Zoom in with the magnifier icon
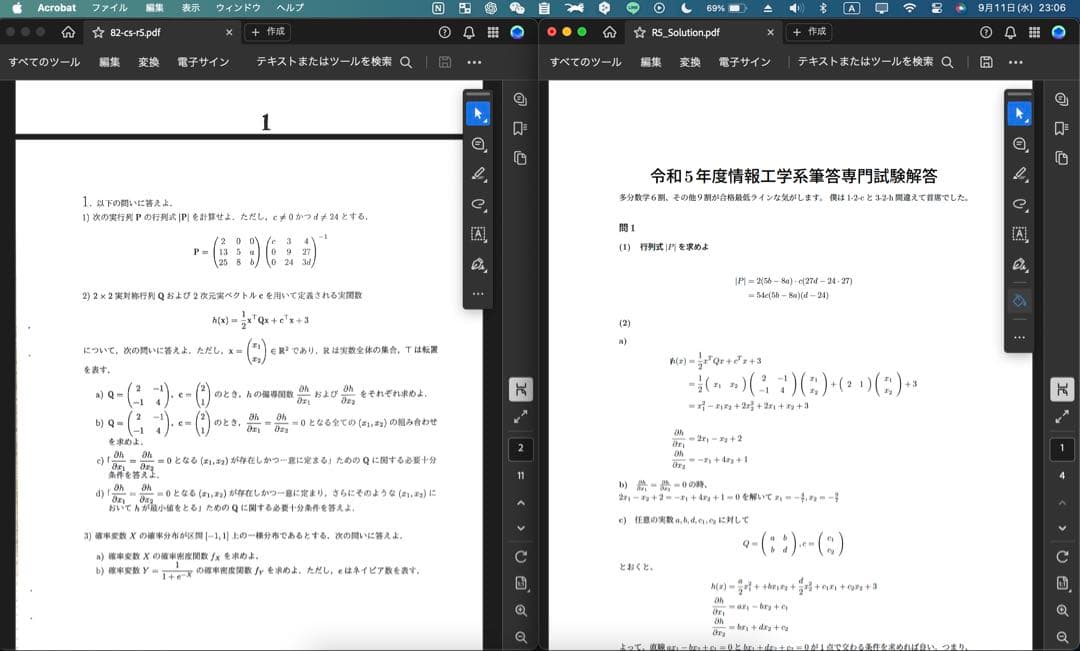This screenshot has width=1080, height=651. pyautogui.click(x=519, y=611)
